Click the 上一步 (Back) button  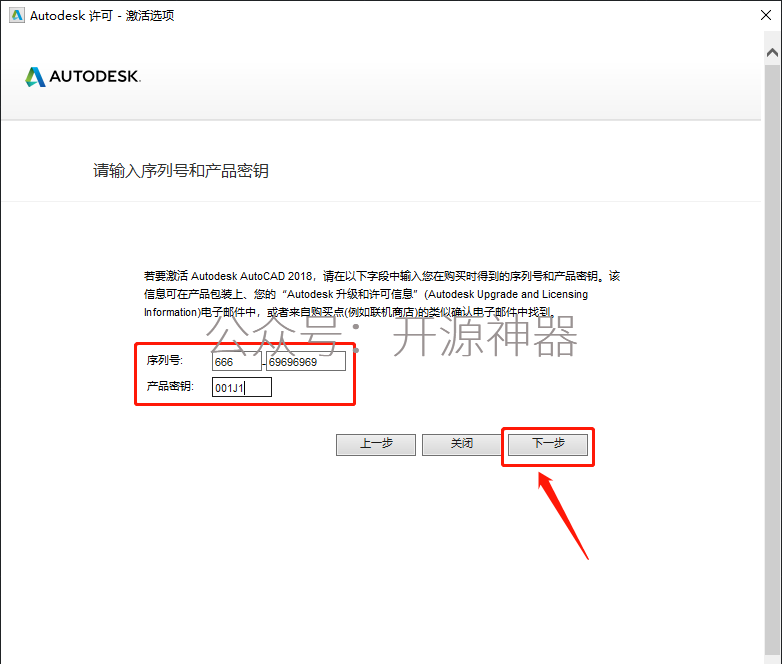pos(376,444)
